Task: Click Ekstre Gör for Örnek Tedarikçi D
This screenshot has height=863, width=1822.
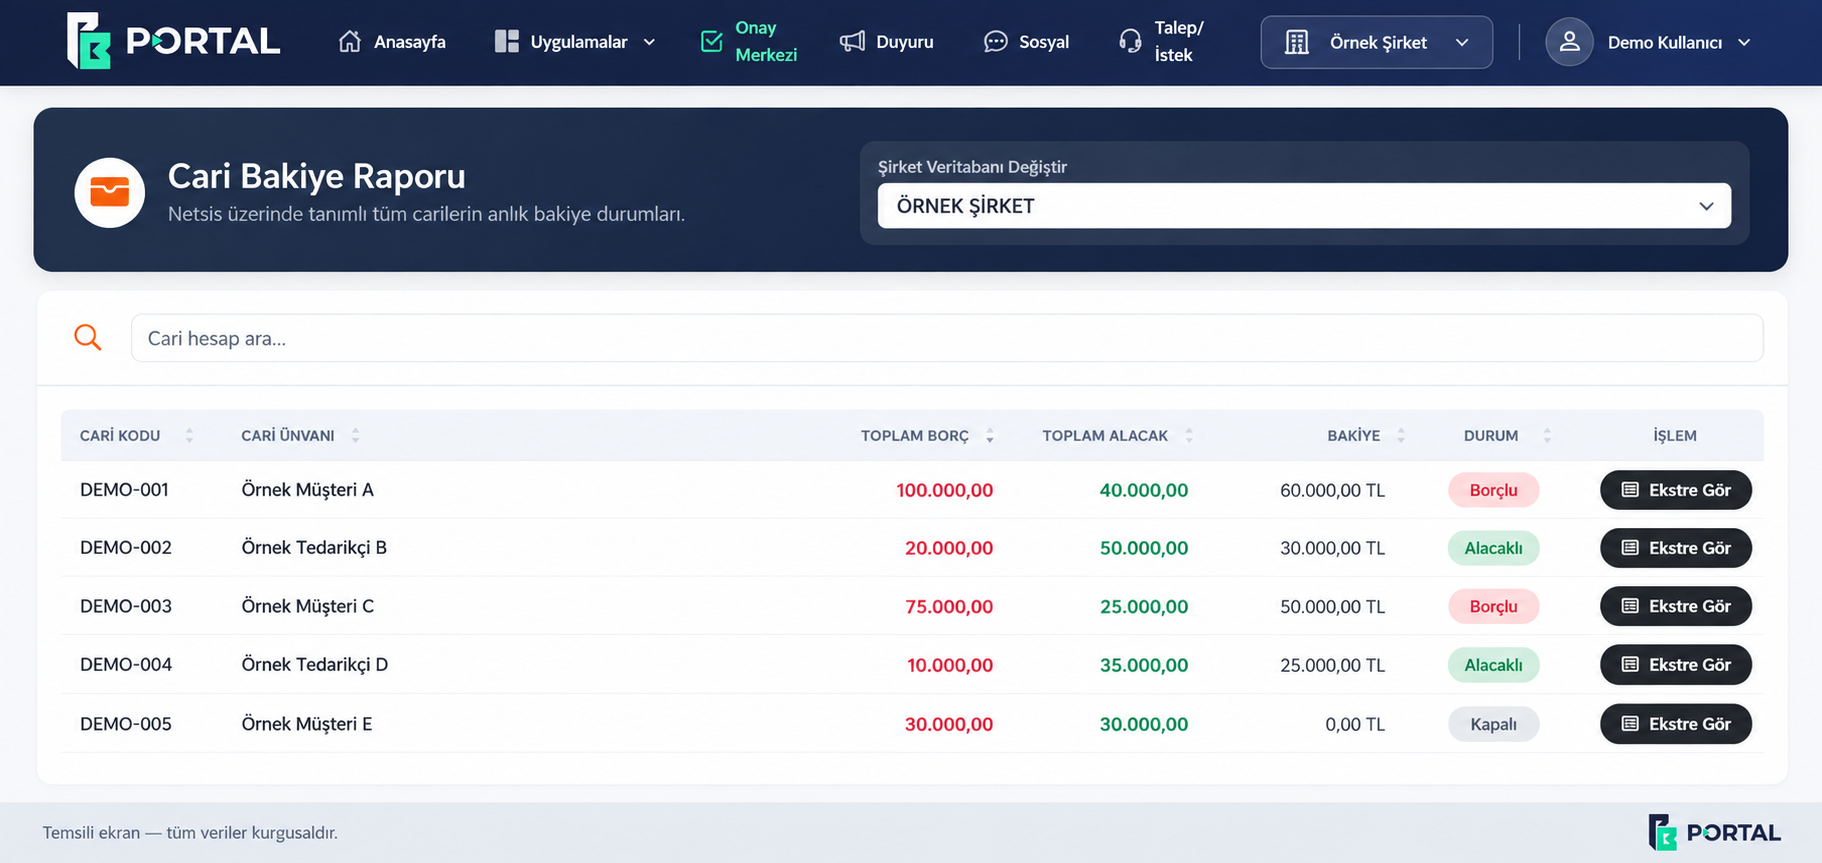Action: (1676, 665)
